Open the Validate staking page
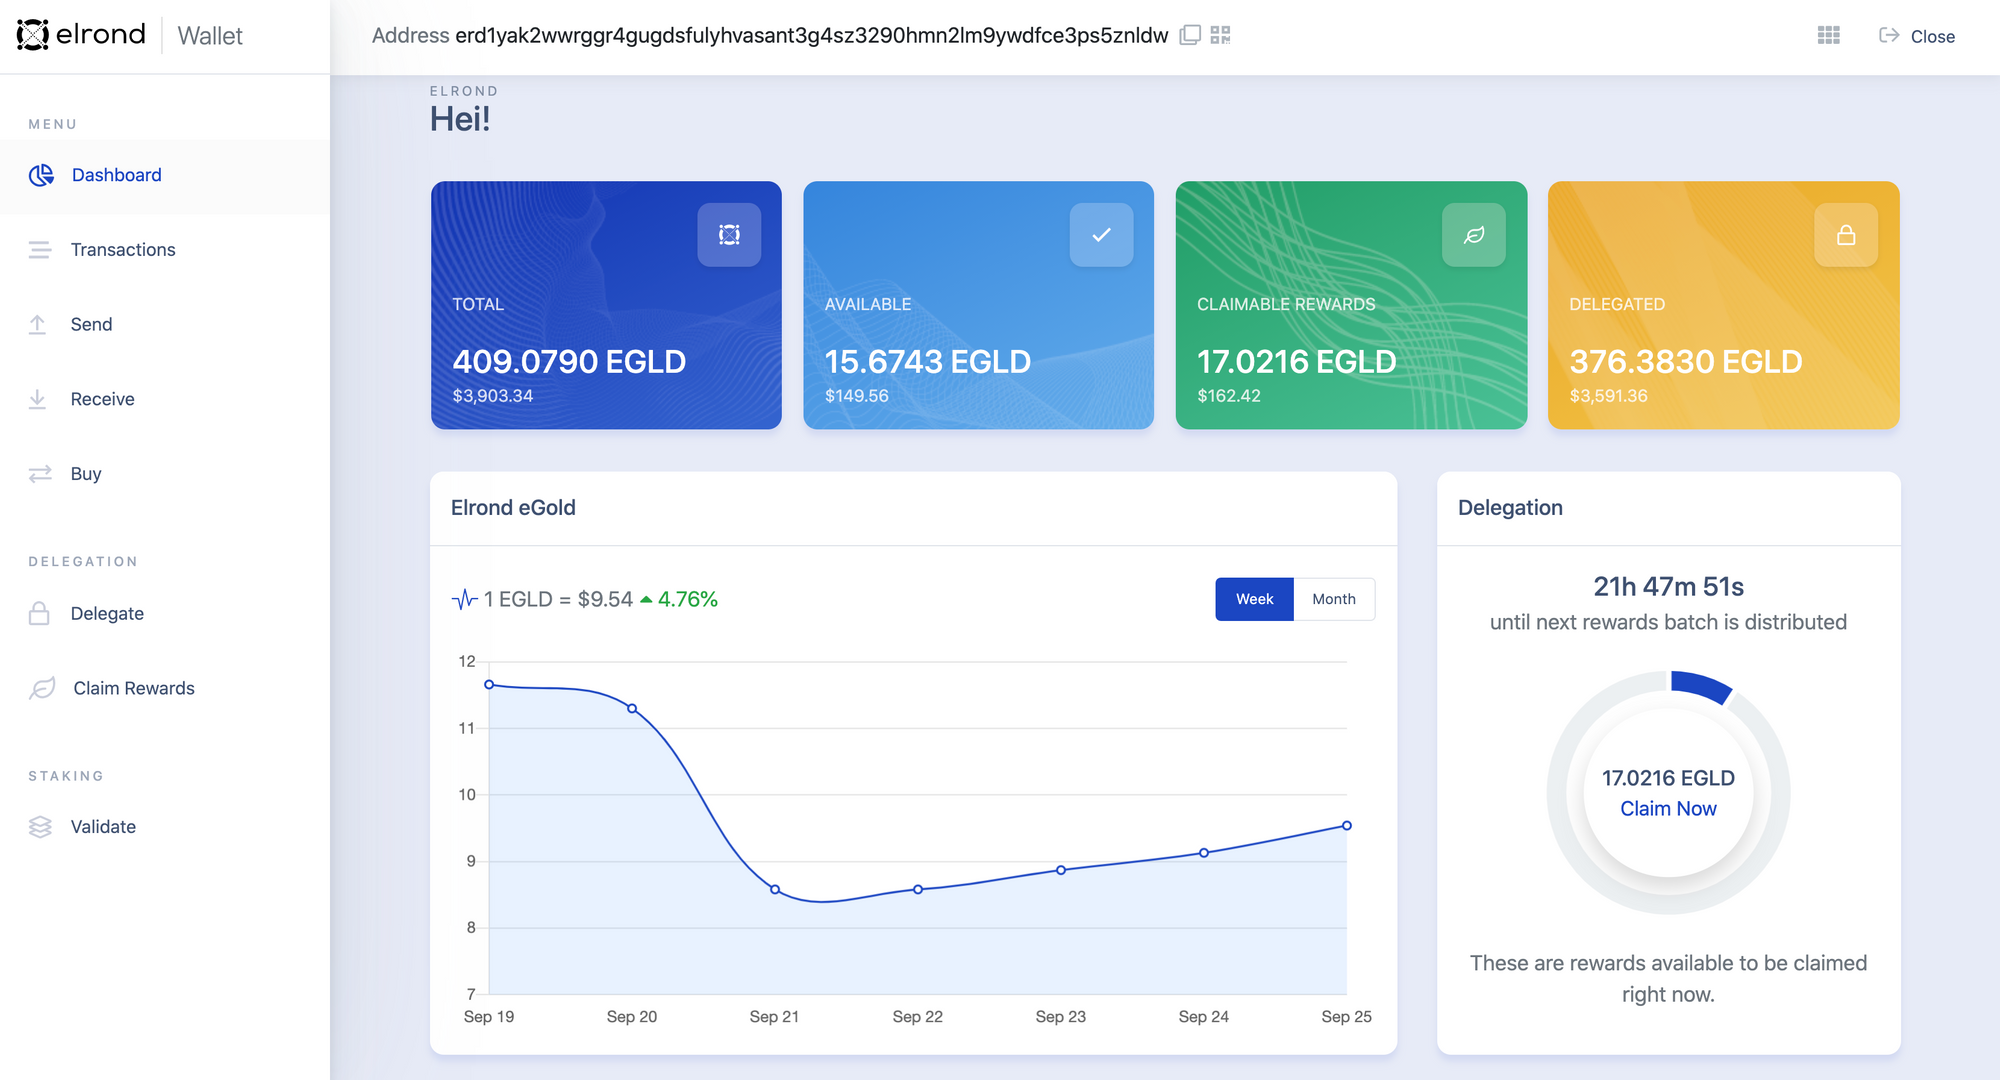This screenshot has height=1080, width=2000. [165, 827]
